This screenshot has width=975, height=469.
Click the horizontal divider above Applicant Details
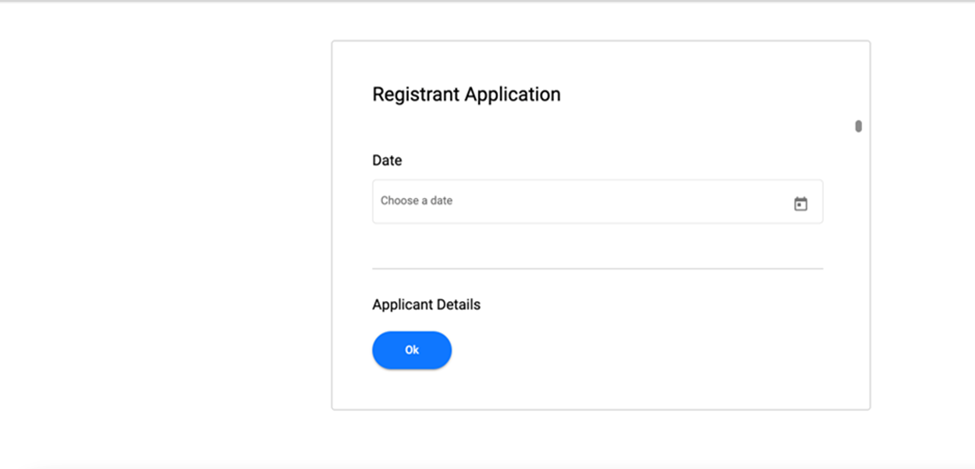(597, 269)
